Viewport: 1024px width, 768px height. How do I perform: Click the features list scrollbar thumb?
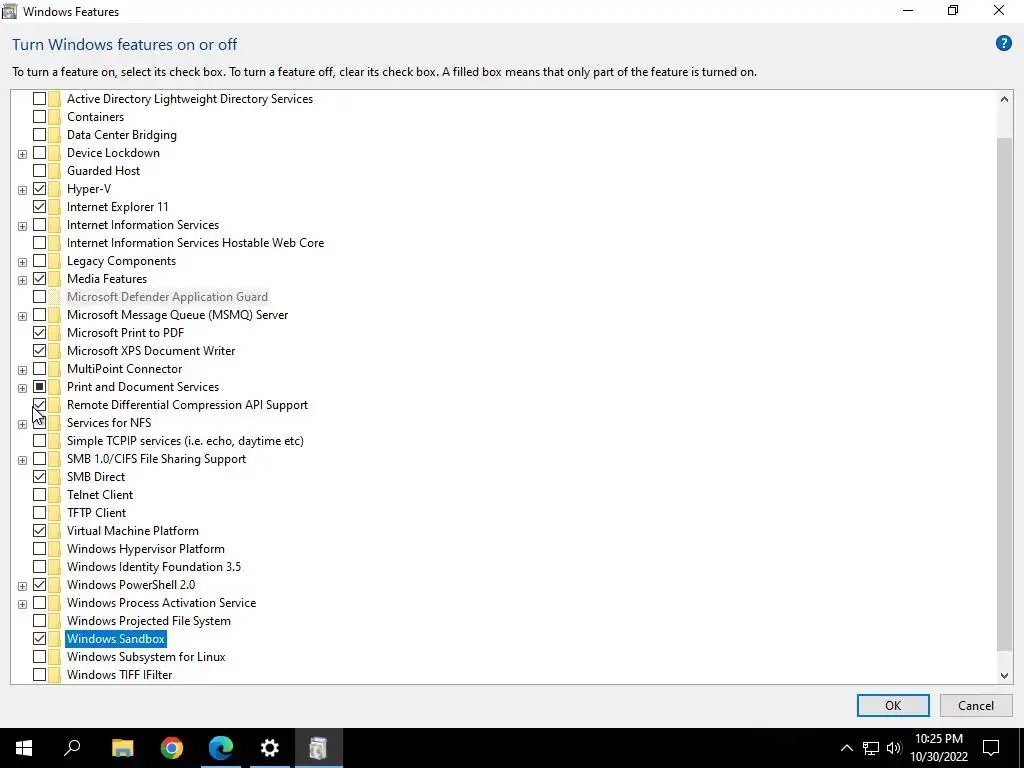pyautogui.click(x=1004, y=394)
